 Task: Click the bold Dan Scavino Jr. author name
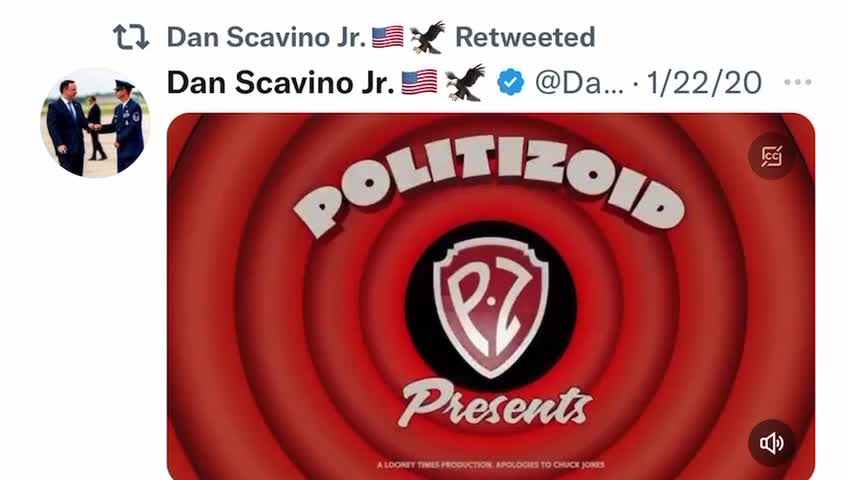[281, 83]
